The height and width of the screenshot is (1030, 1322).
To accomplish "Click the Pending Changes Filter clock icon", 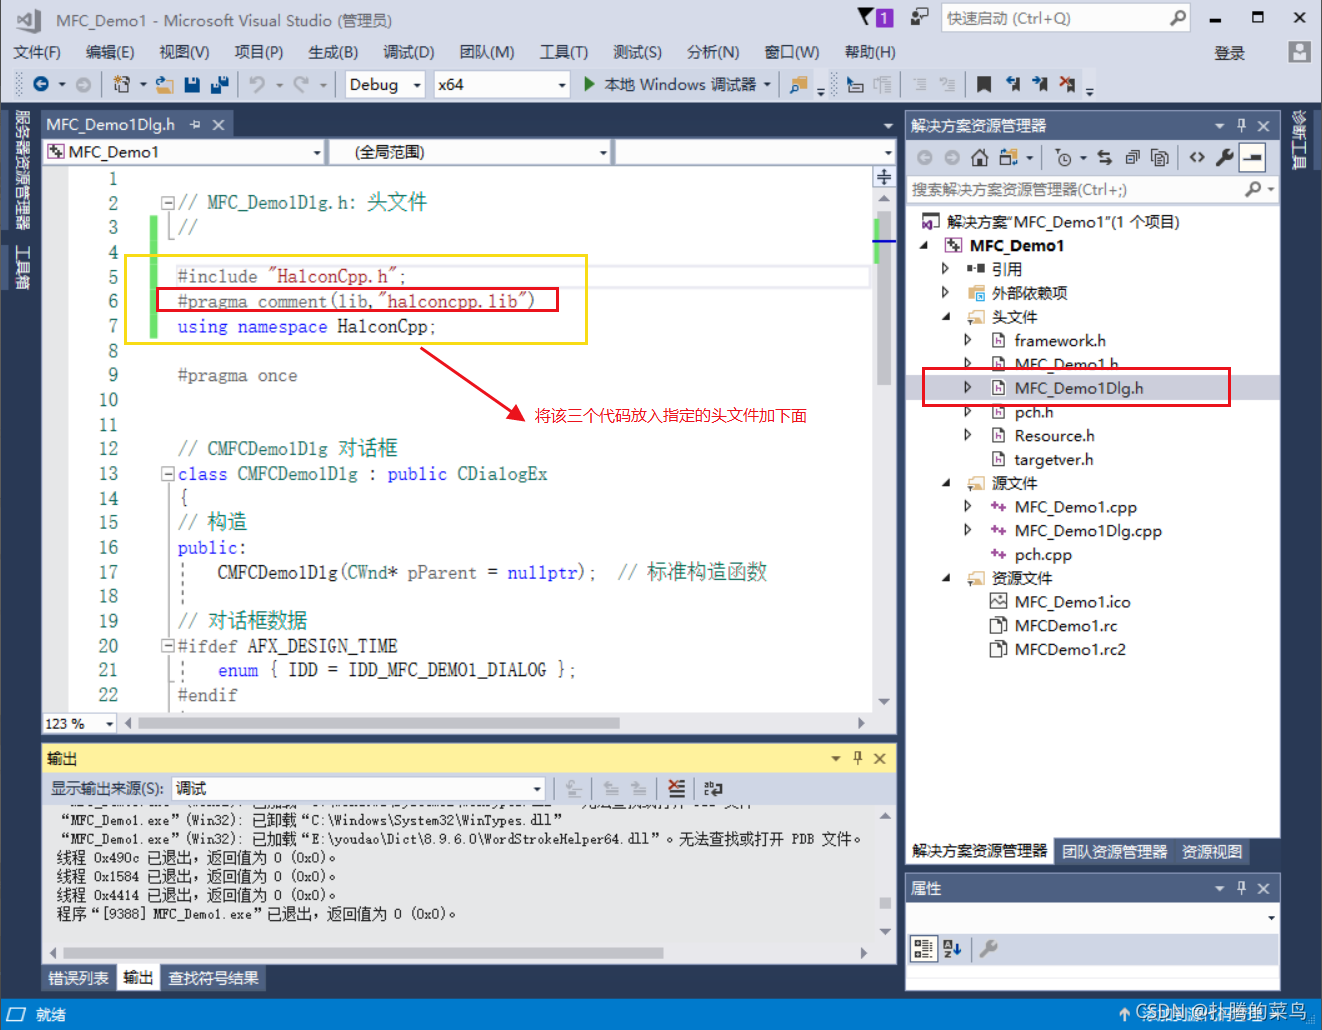I will tap(1064, 157).
